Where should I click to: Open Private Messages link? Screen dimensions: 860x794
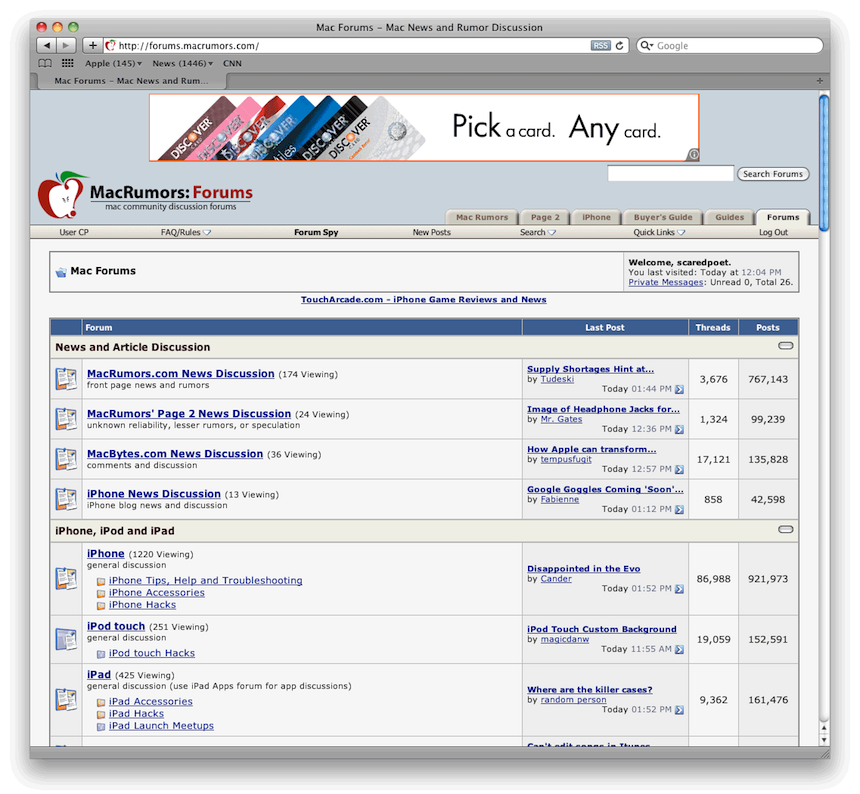click(665, 282)
